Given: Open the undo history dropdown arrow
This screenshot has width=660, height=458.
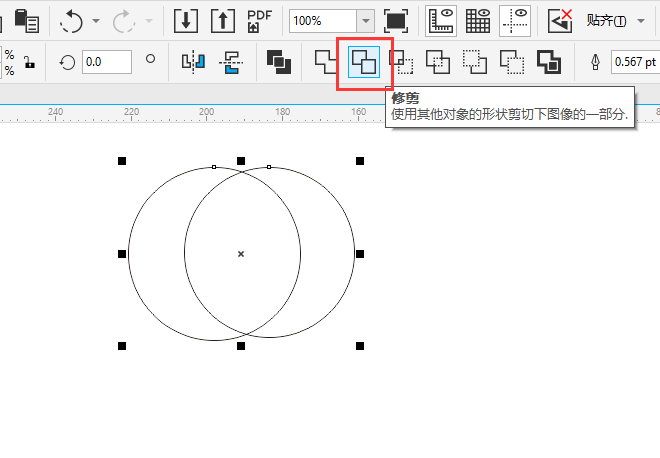Looking at the screenshot, I should pos(96,21).
